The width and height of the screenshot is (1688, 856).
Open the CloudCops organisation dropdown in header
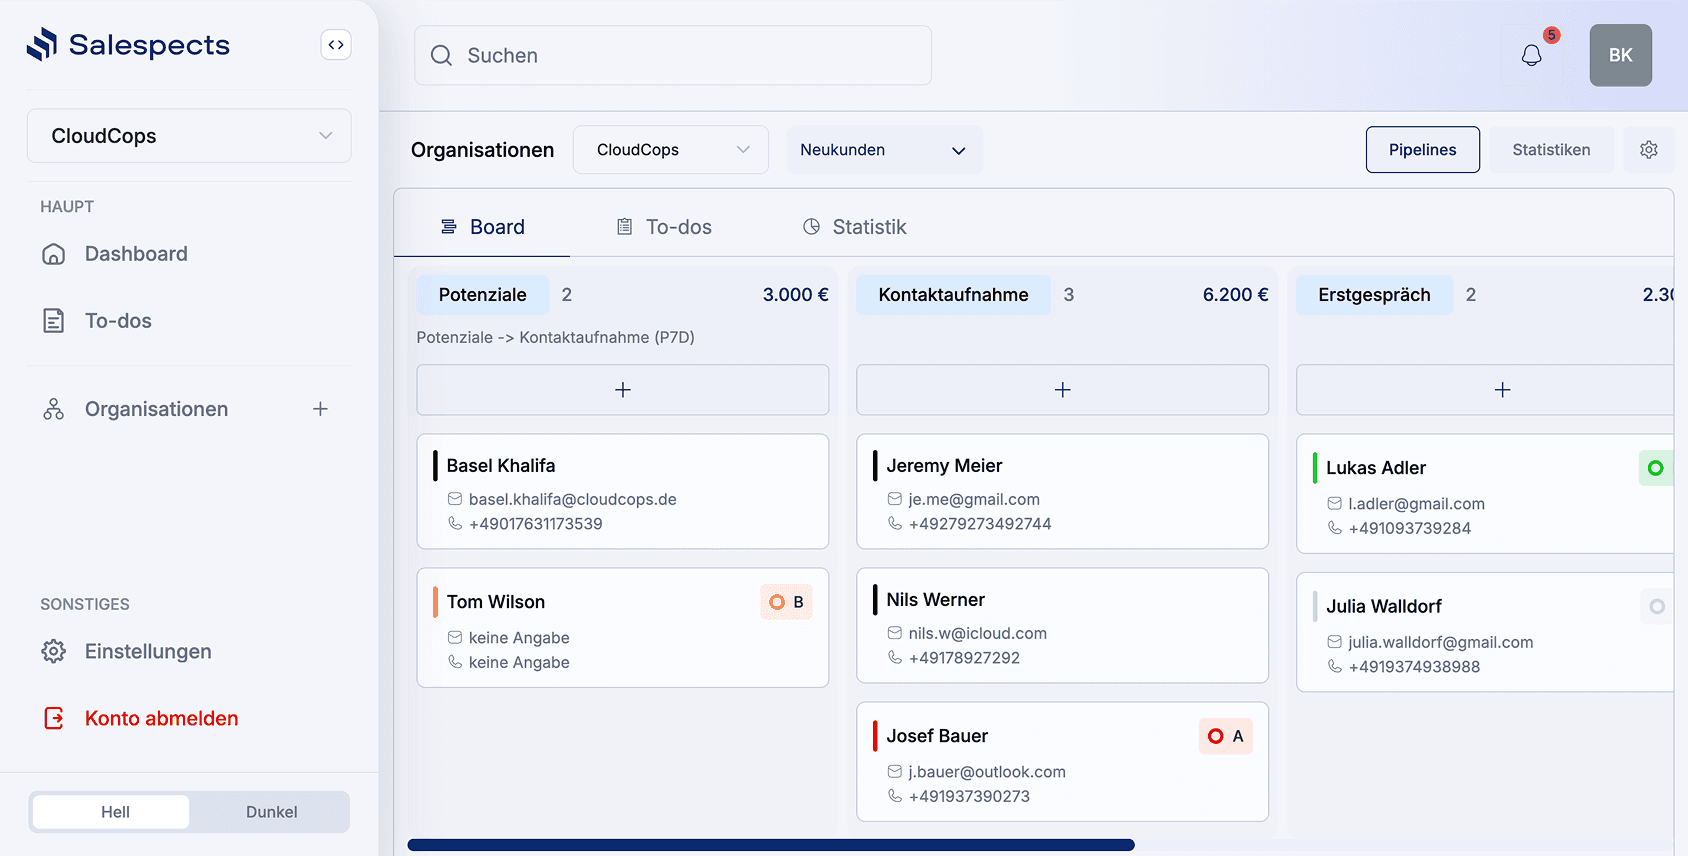[671, 150]
